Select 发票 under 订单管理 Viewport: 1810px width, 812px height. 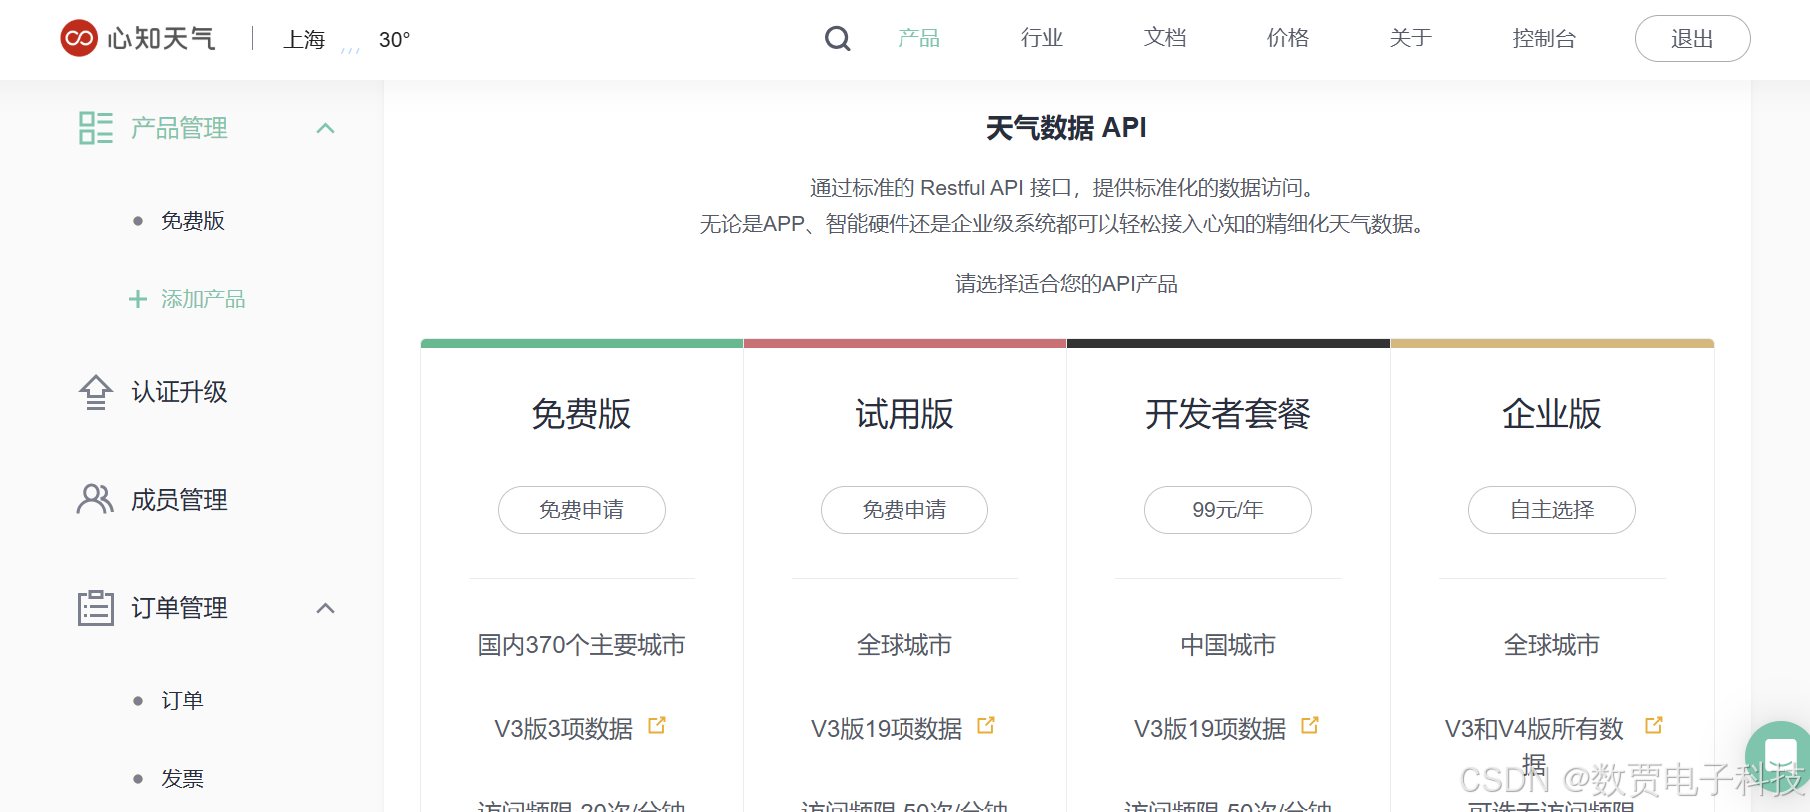coord(182,779)
